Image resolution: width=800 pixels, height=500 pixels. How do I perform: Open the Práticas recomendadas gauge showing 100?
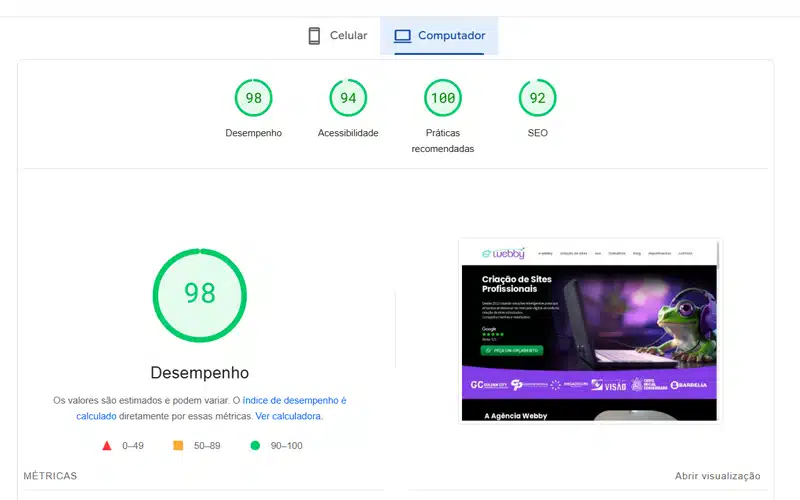(x=443, y=97)
